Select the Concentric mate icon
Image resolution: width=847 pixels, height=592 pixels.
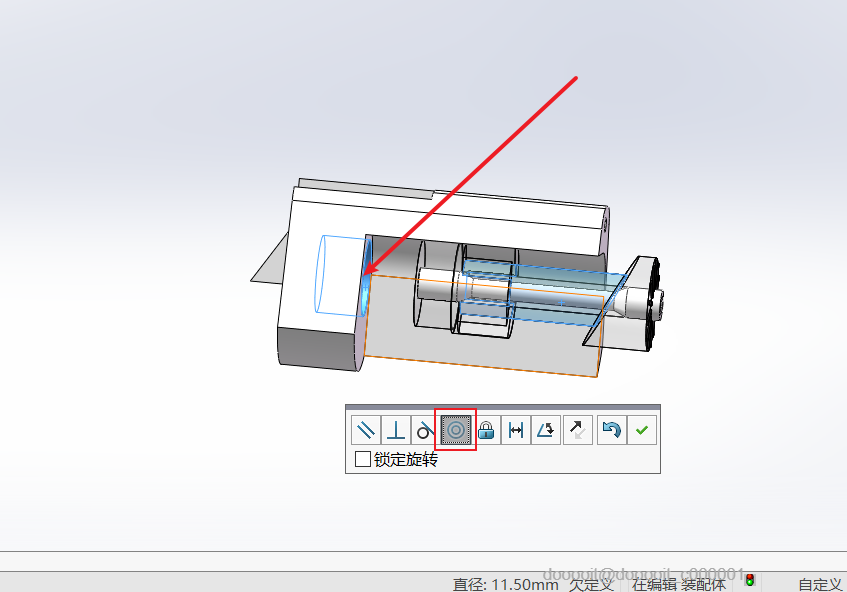pyautogui.click(x=455, y=430)
